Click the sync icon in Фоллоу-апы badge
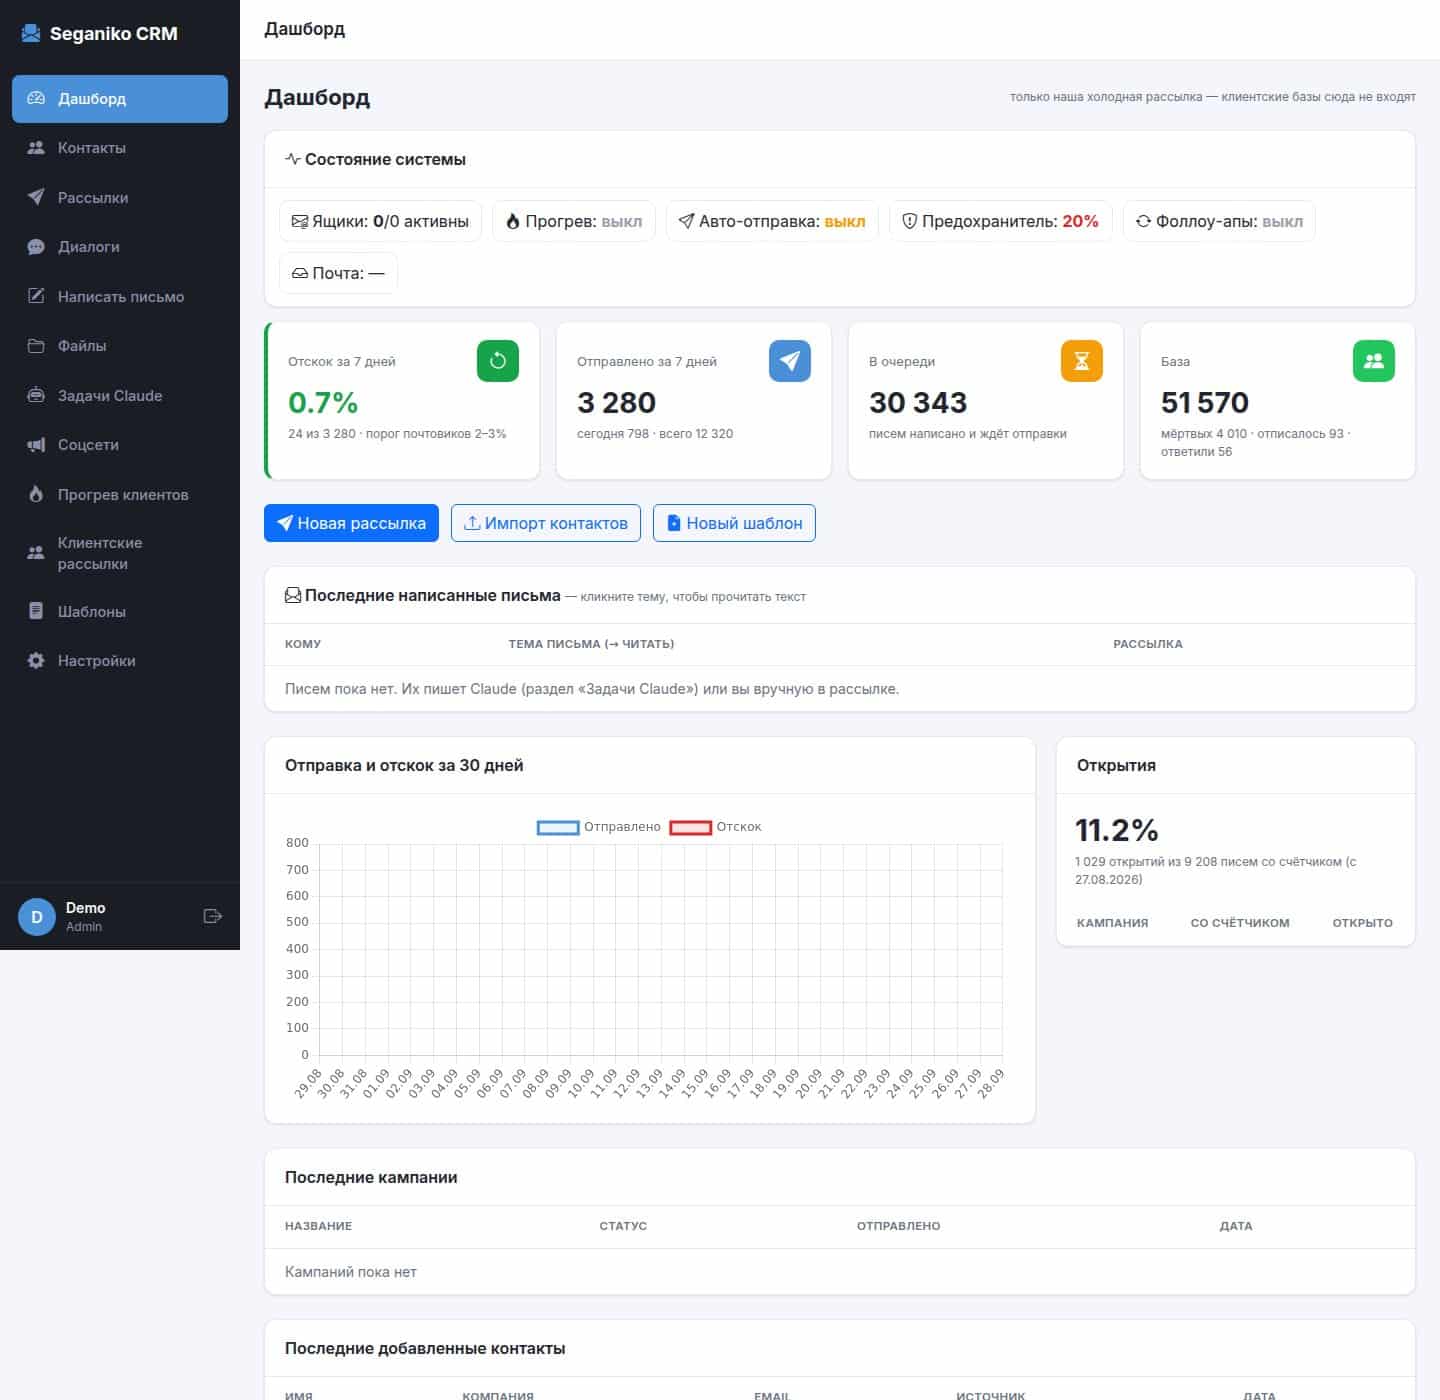Viewport: 1440px width, 1400px height. (1144, 221)
